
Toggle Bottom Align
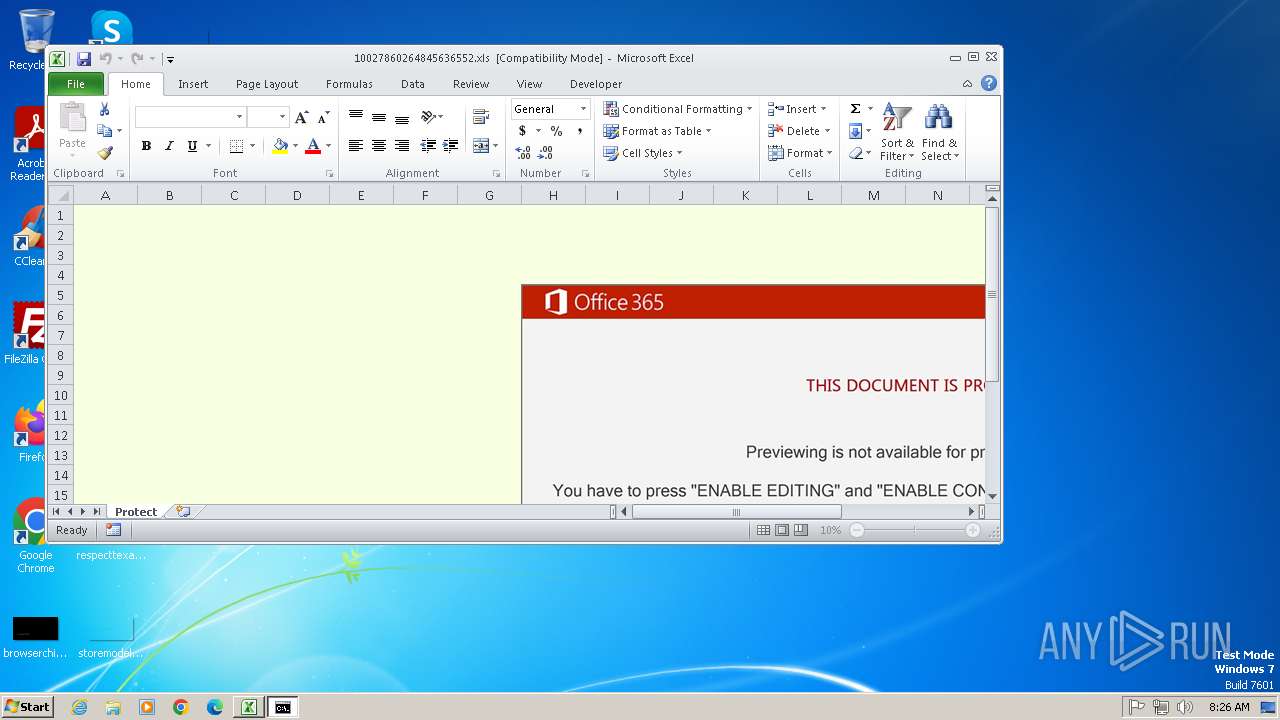[401, 117]
